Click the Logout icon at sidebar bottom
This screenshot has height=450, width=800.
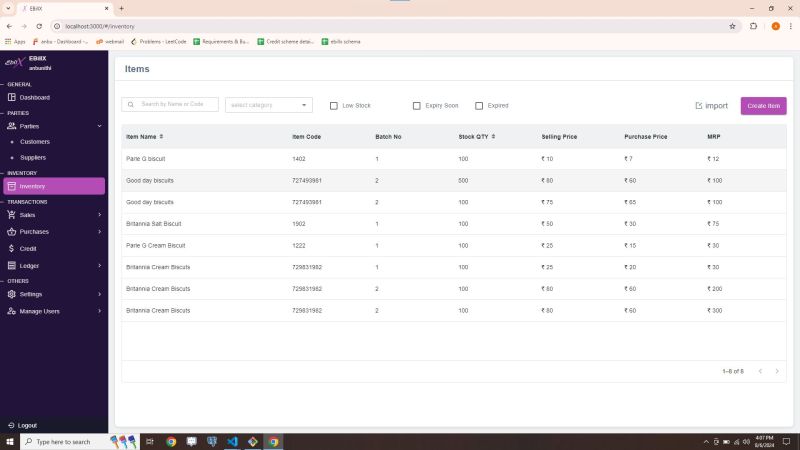coord(11,425)
